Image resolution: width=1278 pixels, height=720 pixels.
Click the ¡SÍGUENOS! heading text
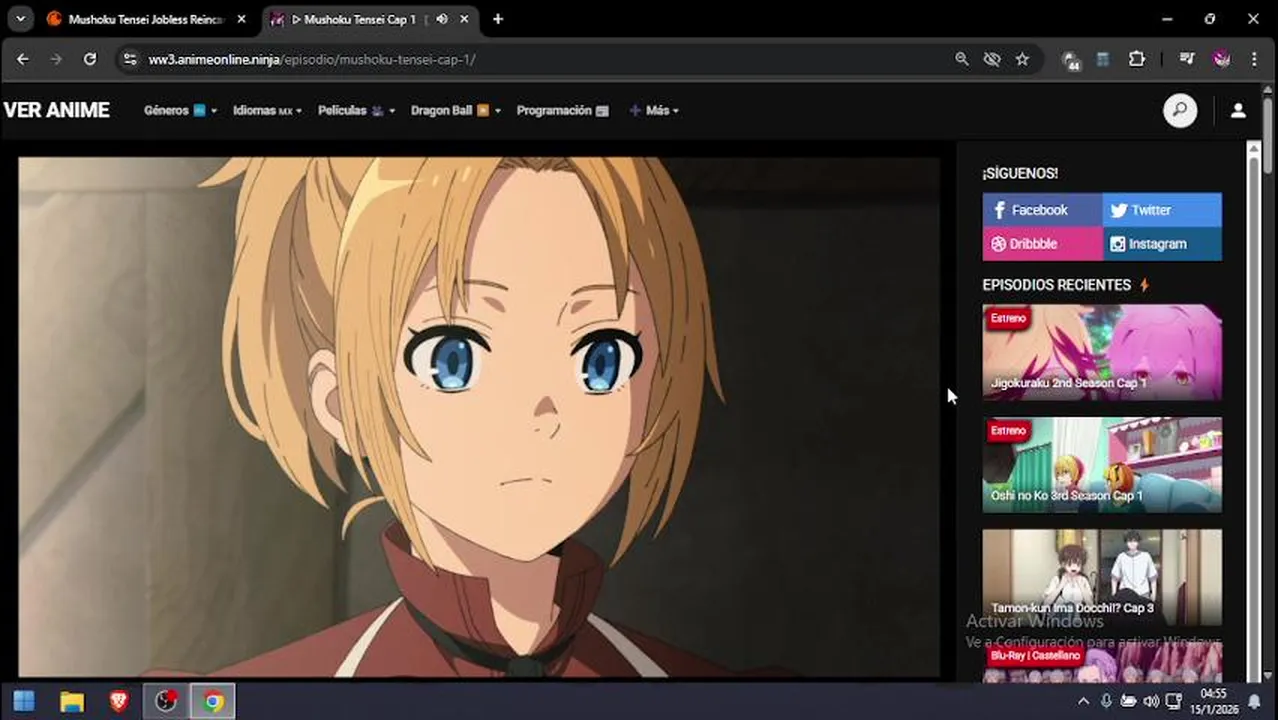[1020, 173]
